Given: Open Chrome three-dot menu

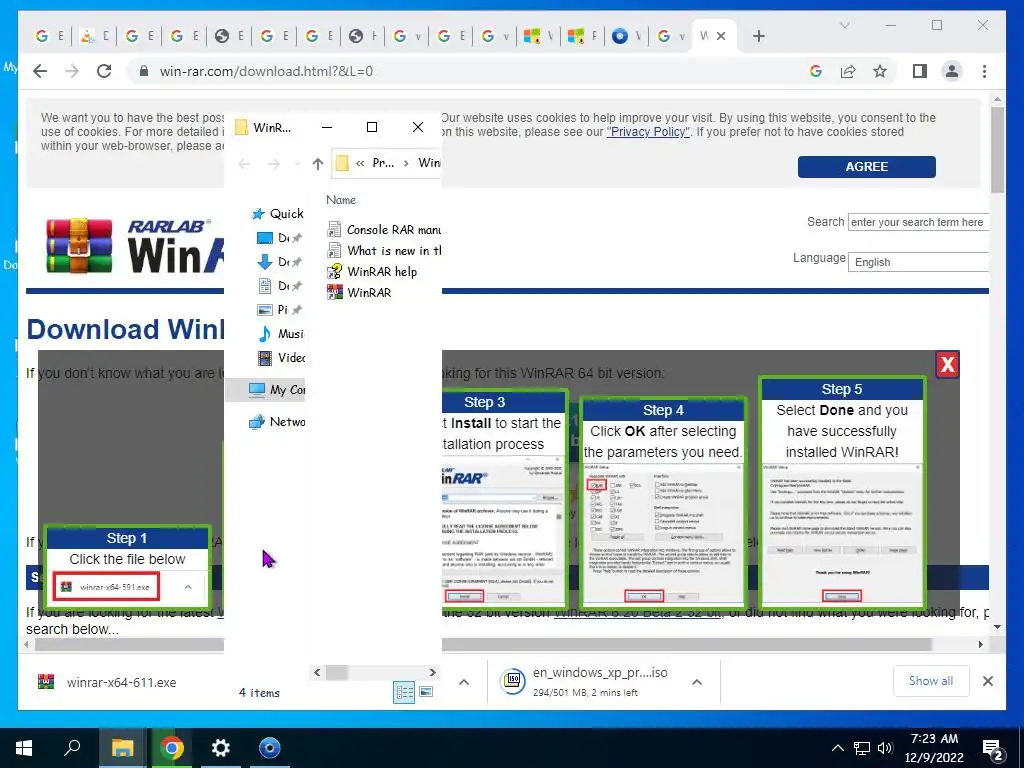Looking at the screenshot, I should pos(984,71).
